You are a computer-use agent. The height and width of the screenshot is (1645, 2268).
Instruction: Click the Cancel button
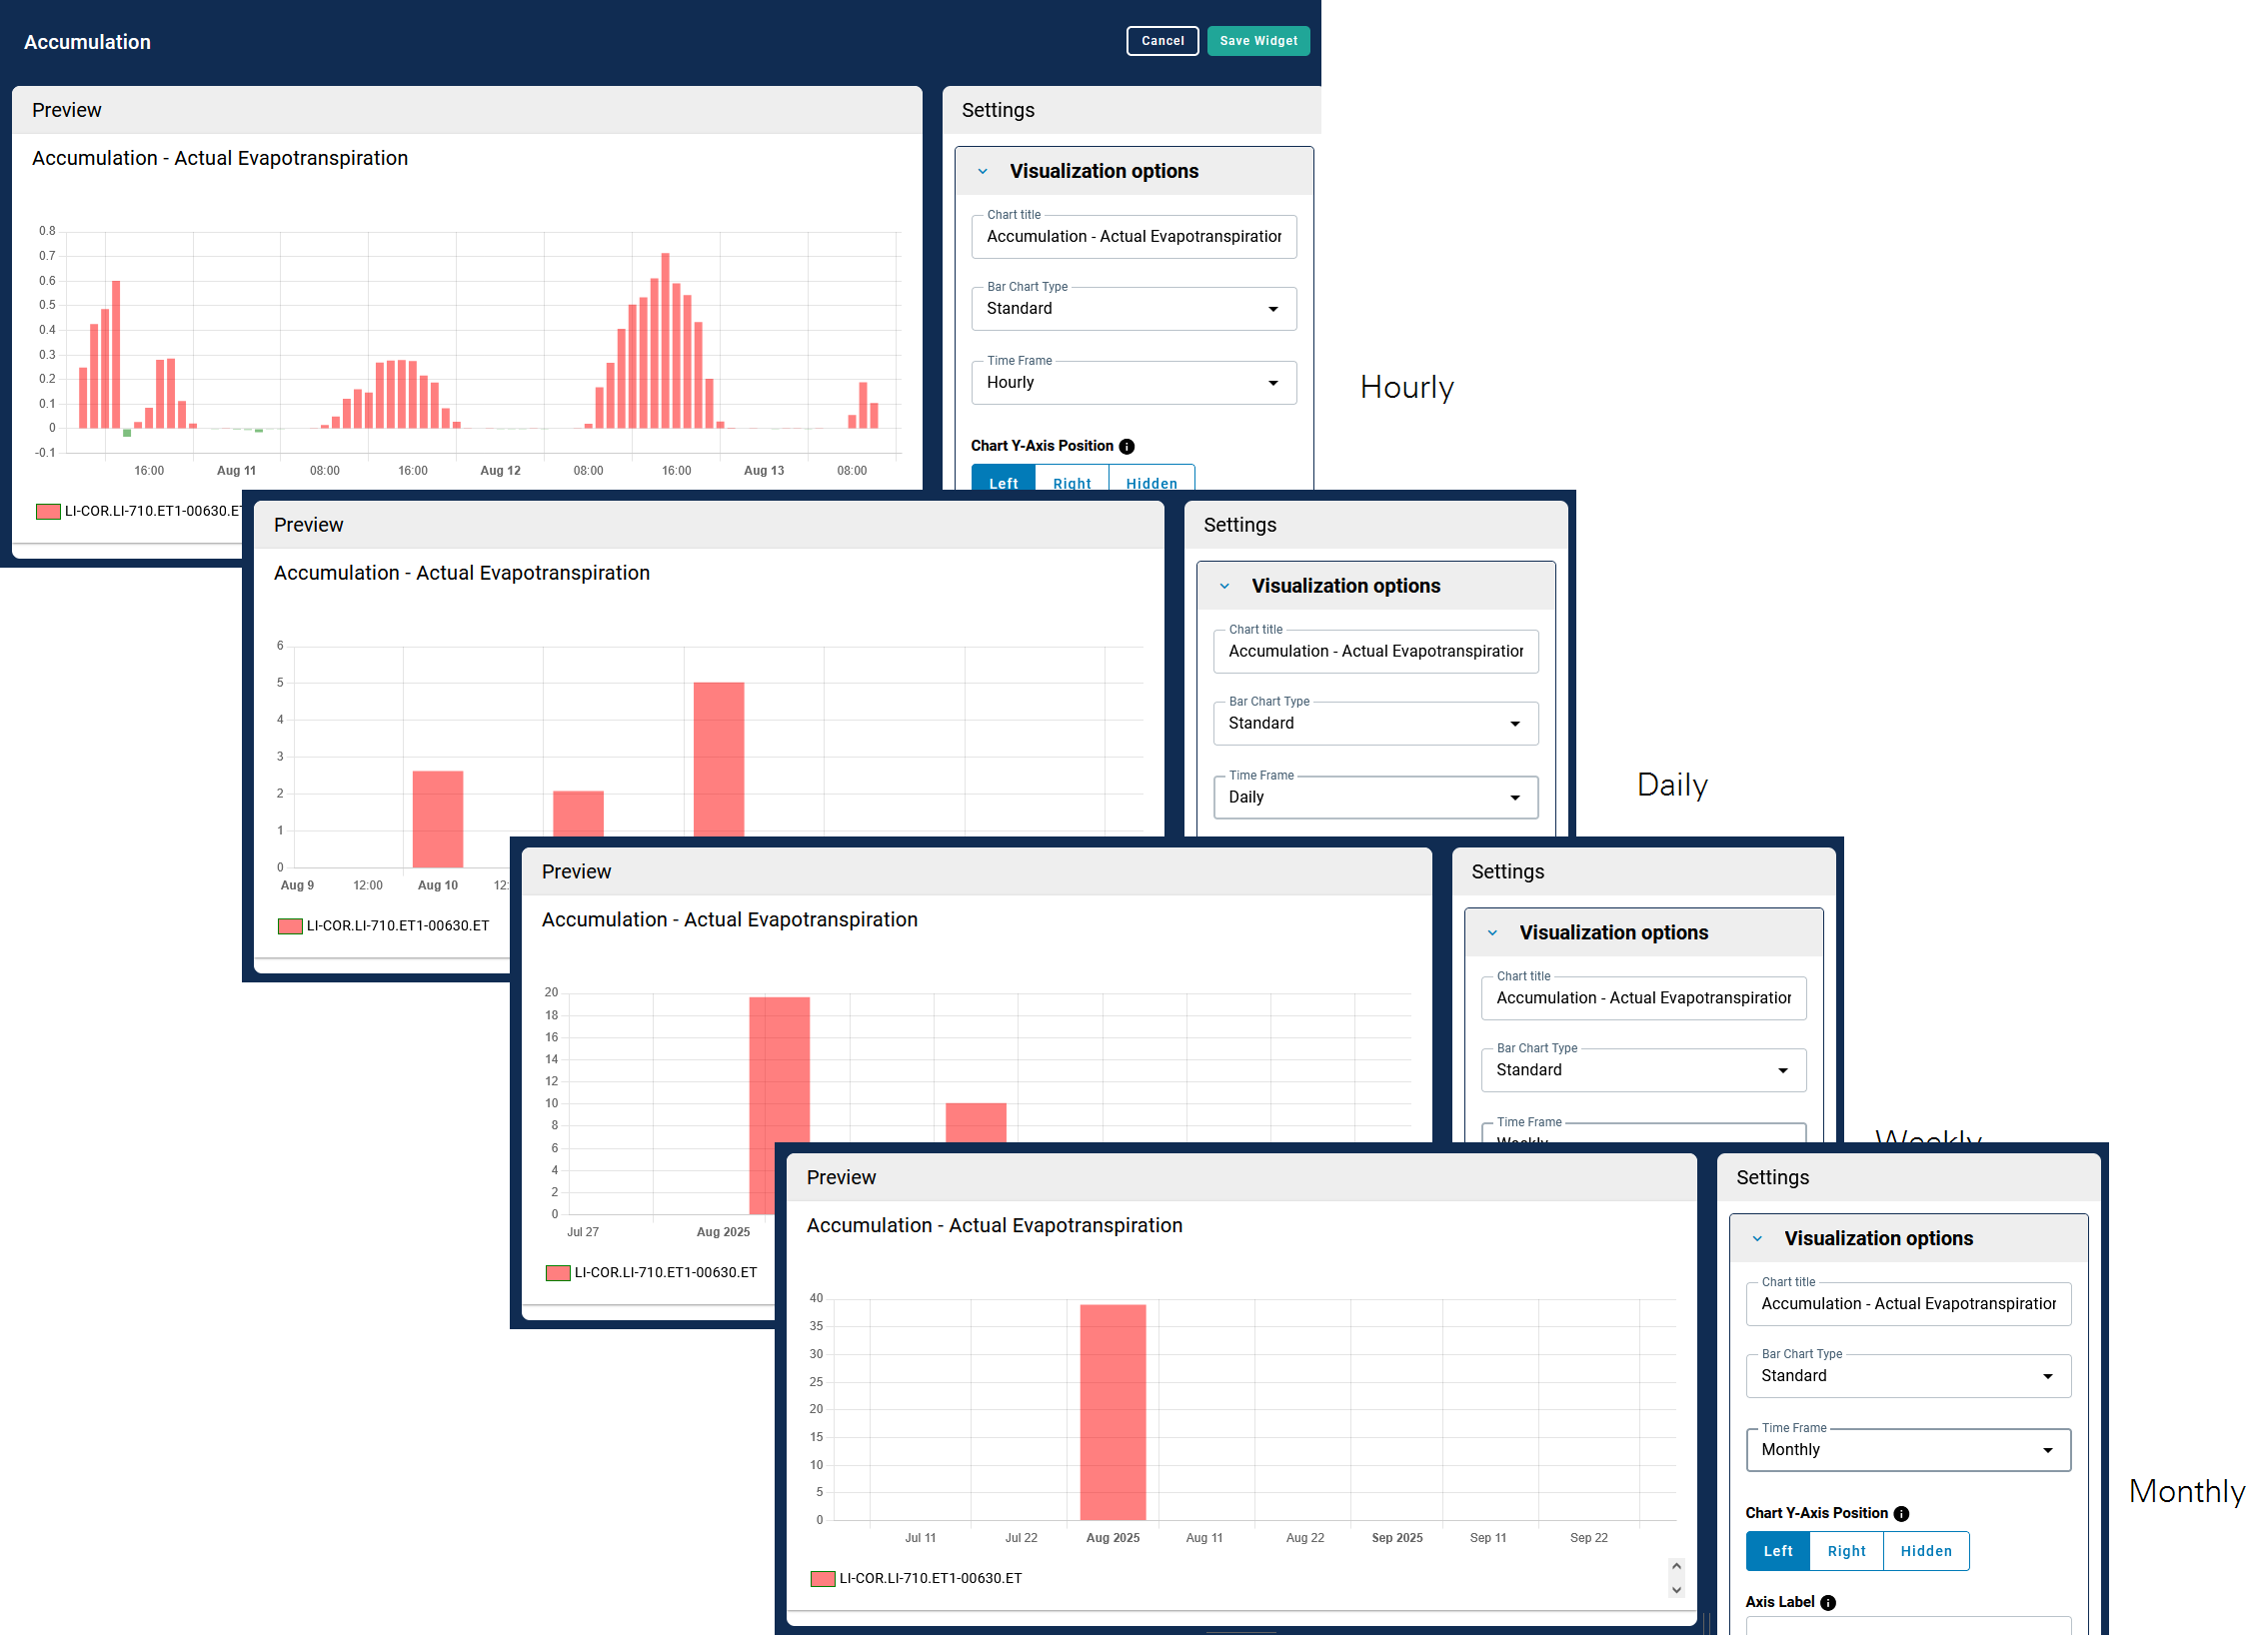pyautogui.click(x=1162, y=41)
